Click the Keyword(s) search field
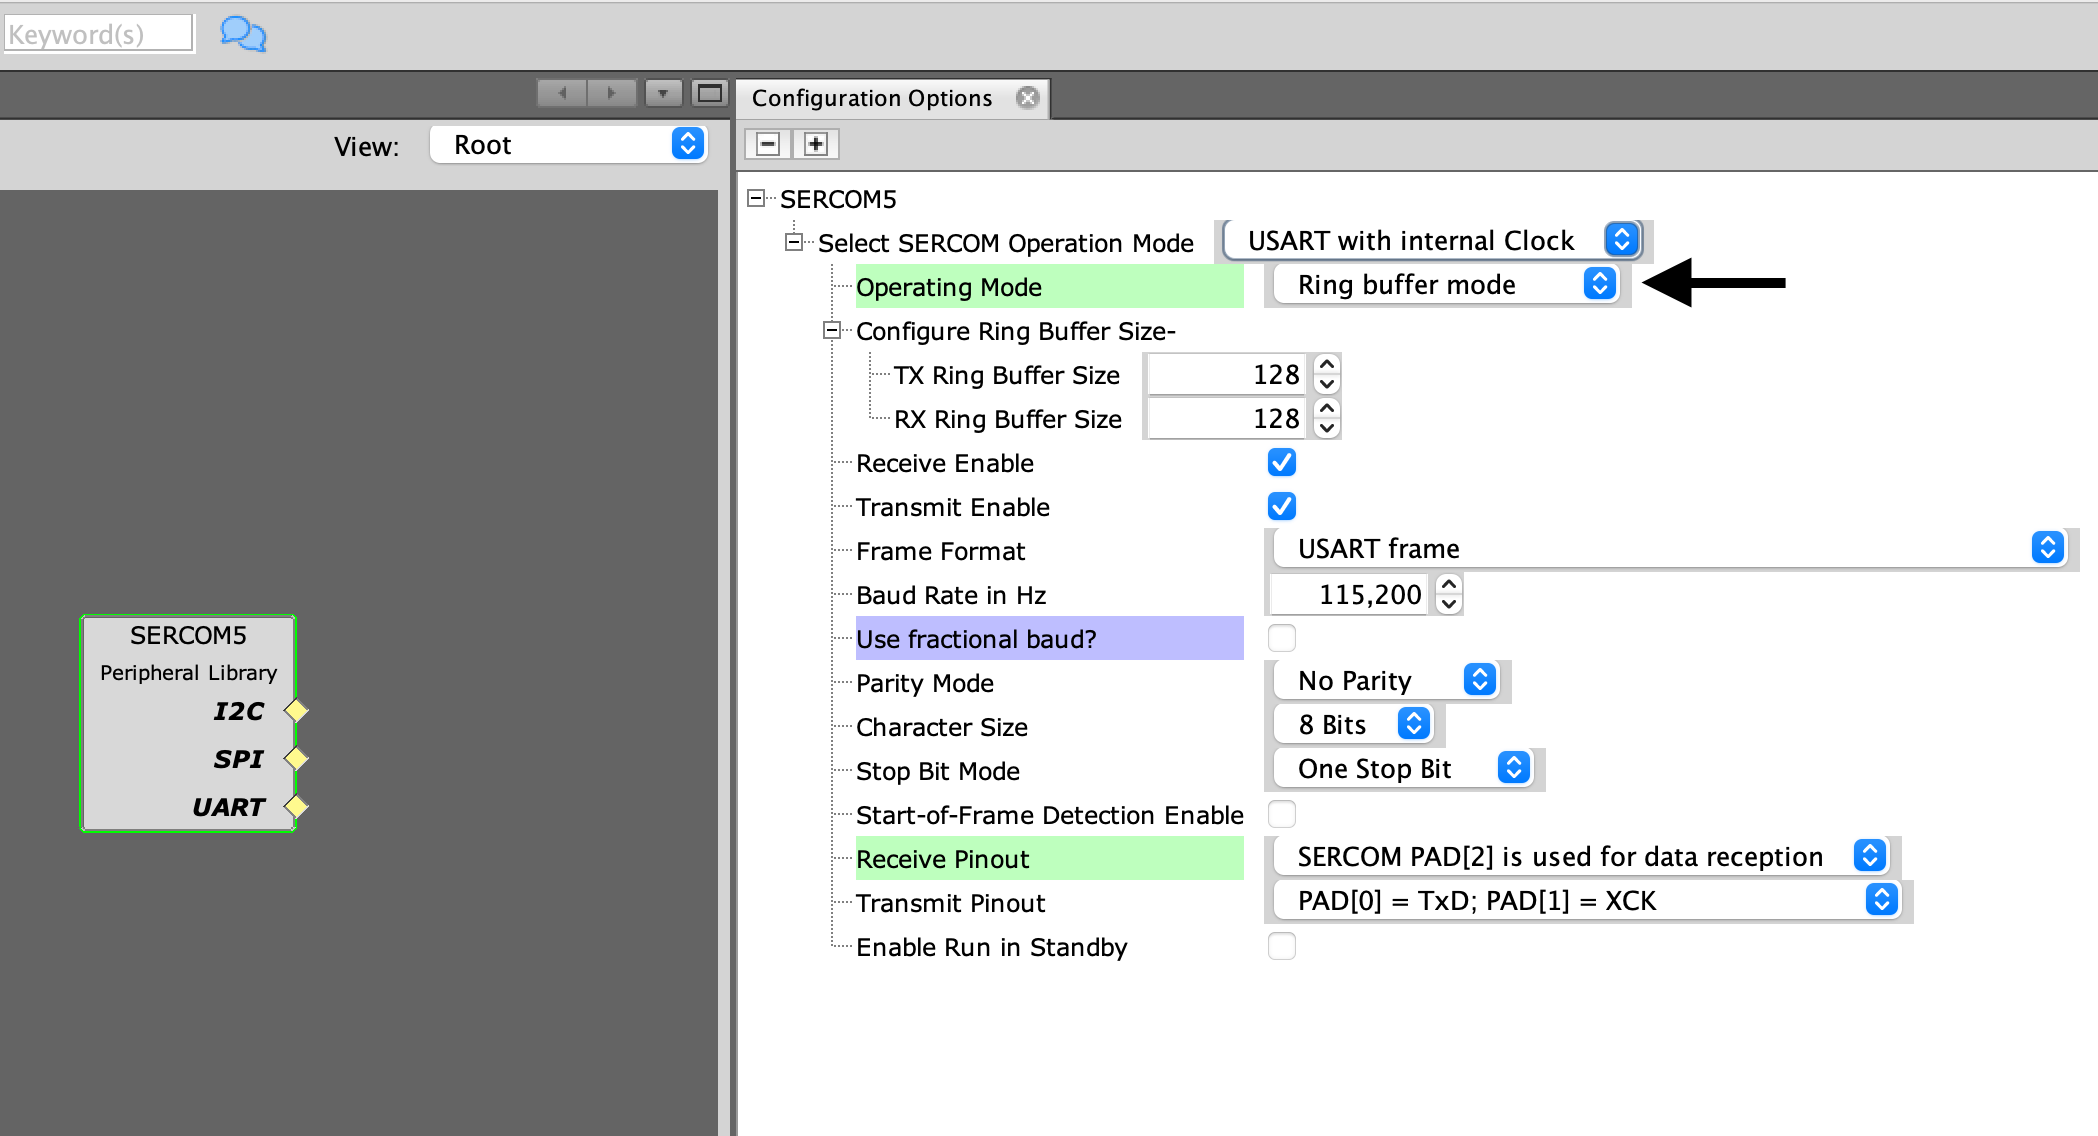Screen dimensions: 2098x1136 coord(98,34)
